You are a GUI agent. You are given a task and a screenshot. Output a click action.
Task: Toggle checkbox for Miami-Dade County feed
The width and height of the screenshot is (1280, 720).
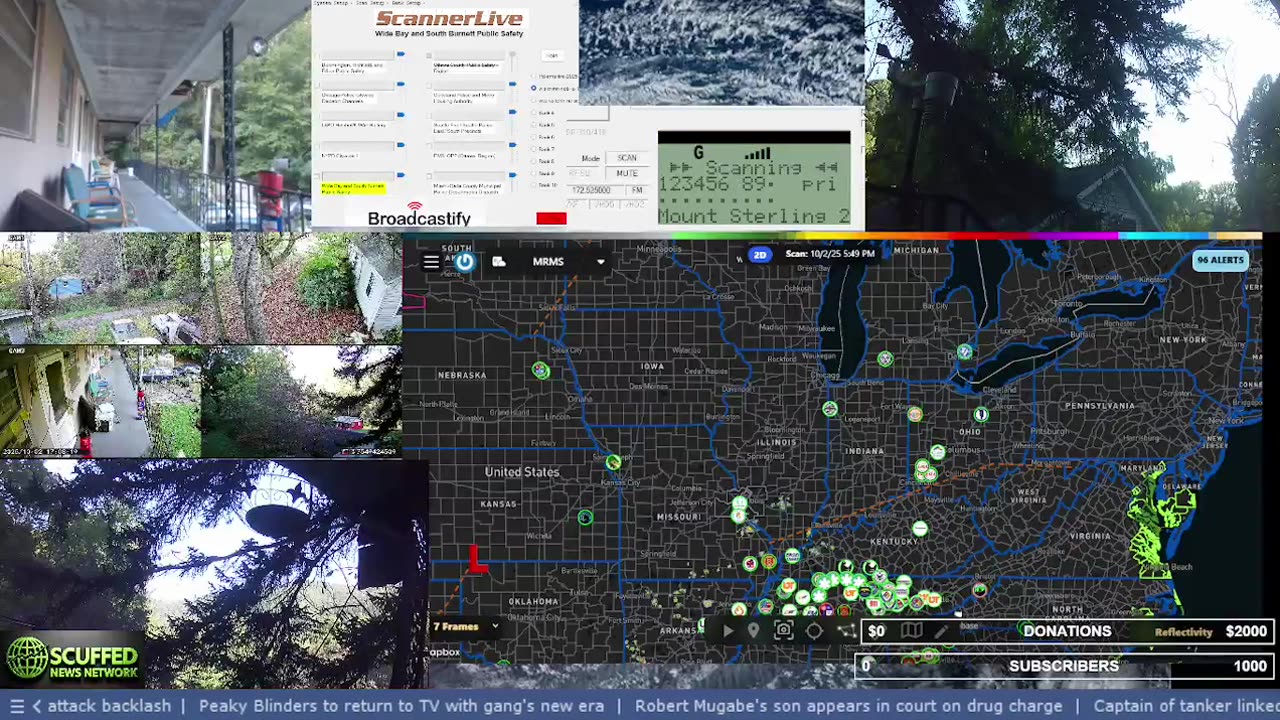(x=429, y=176)
